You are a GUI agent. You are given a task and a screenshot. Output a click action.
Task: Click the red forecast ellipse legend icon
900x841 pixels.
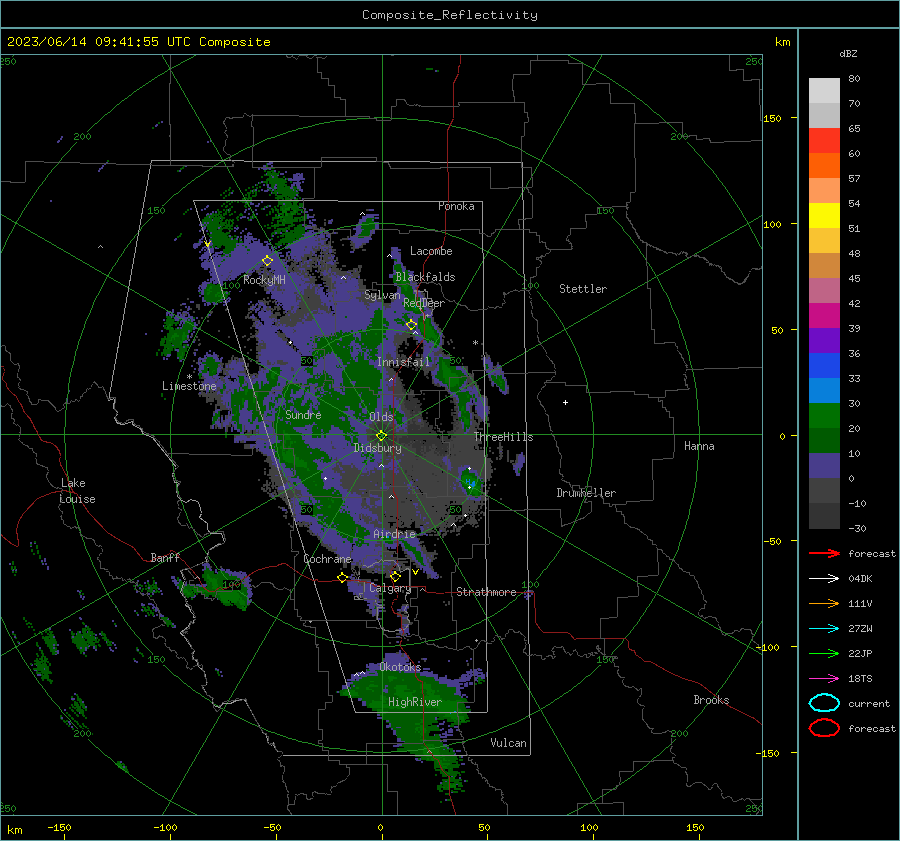pos(824,728)
